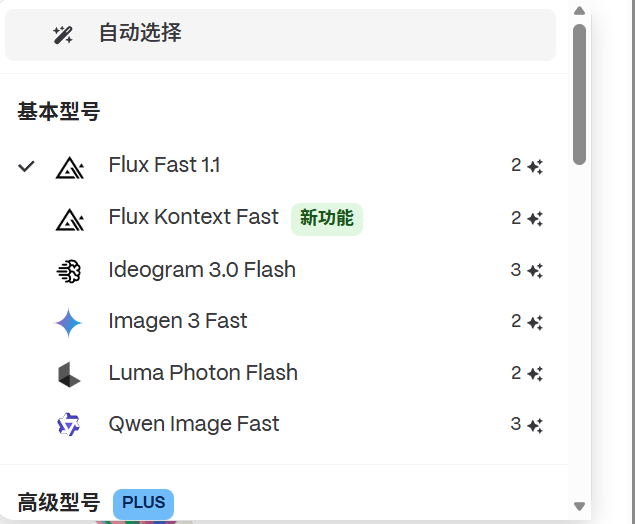Click the Ideogram 3.0 Flash brain icon

tap(68, 271)
